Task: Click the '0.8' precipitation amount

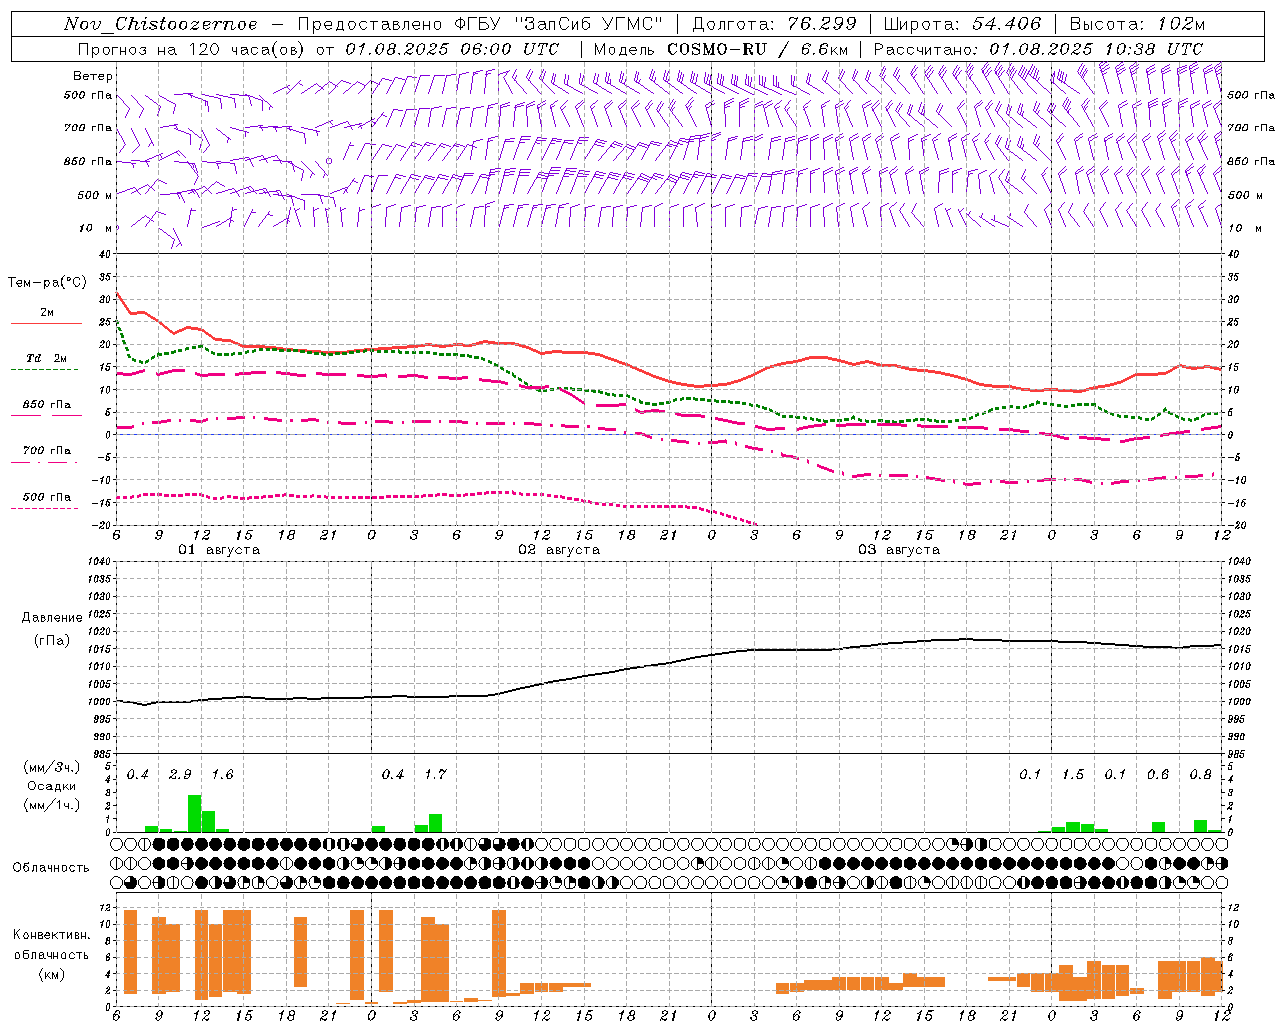Action: 1201,774
